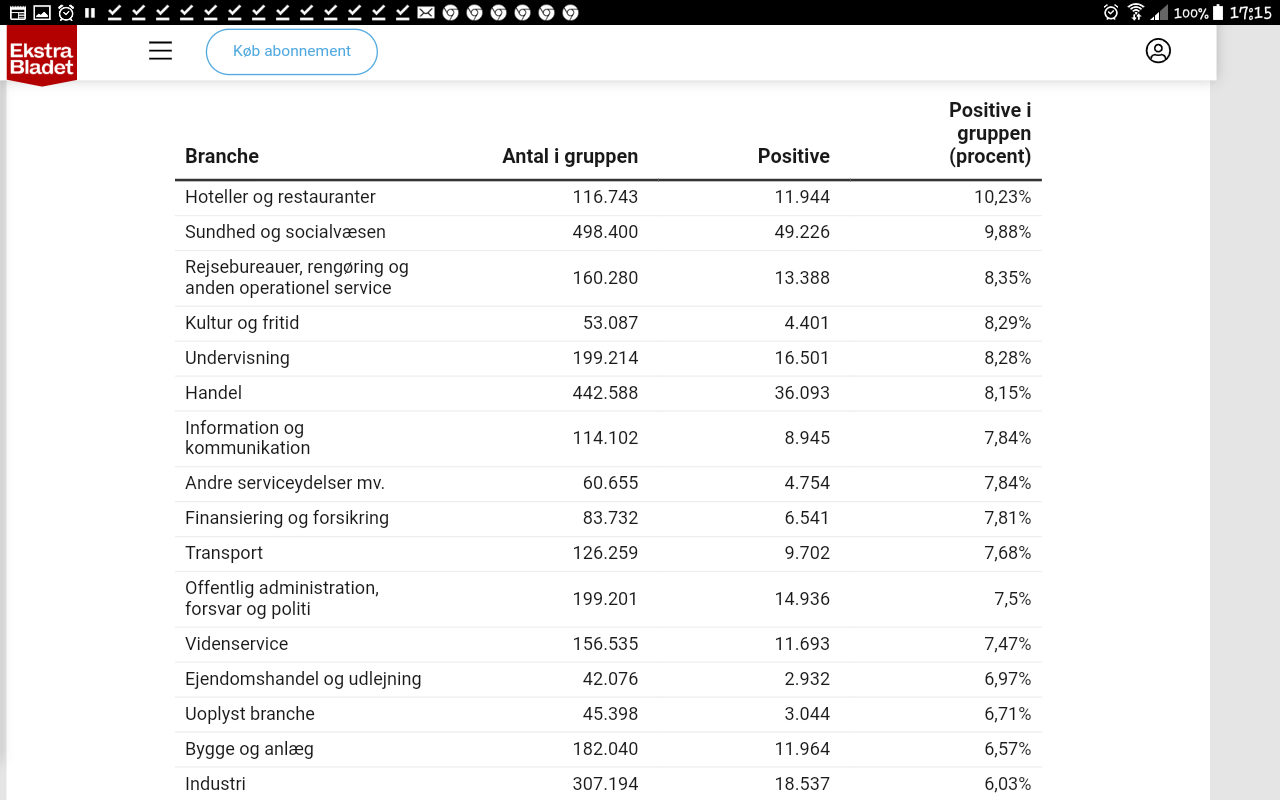The height and width of the screenshot is (800, 1280).
Task: Tap the Wi-Fi signal icon
Action: [1136, 13]
